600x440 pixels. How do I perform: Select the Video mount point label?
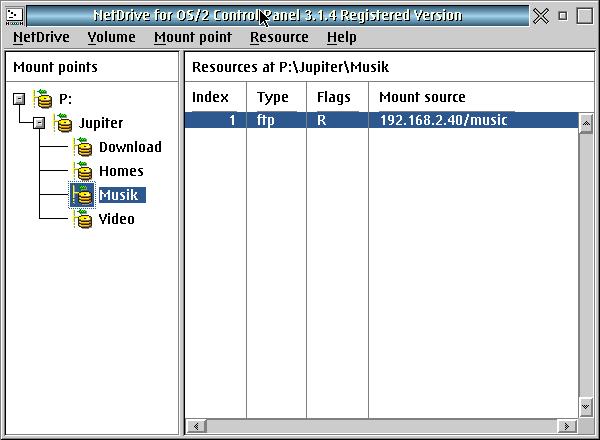[x=116, y=219]
